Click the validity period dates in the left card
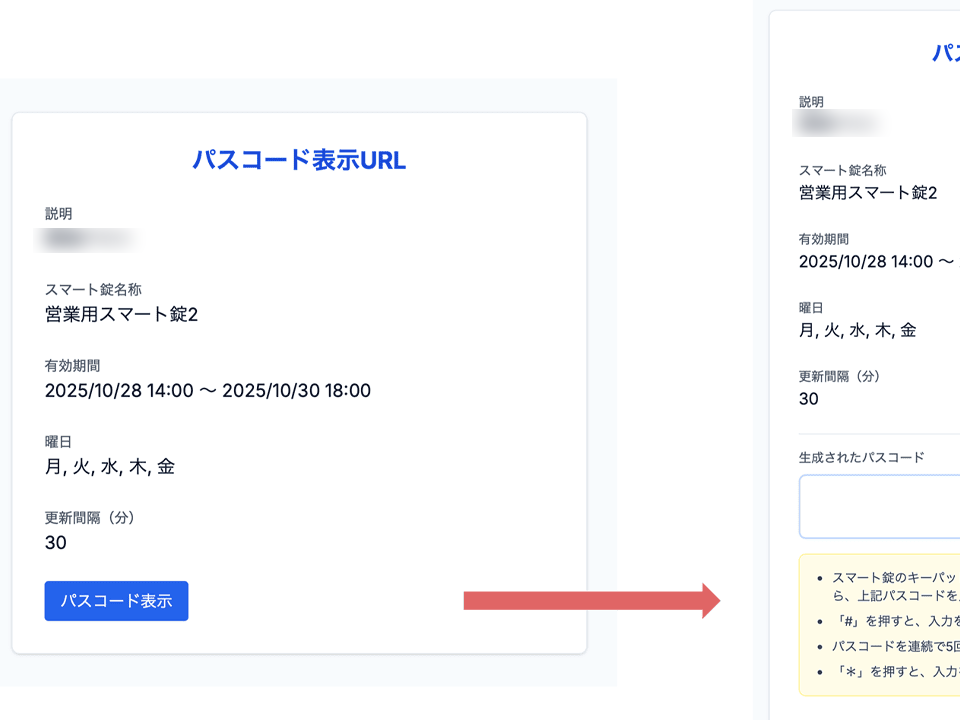The width and height of the screenshot is (960, 720). pos(208,391)
